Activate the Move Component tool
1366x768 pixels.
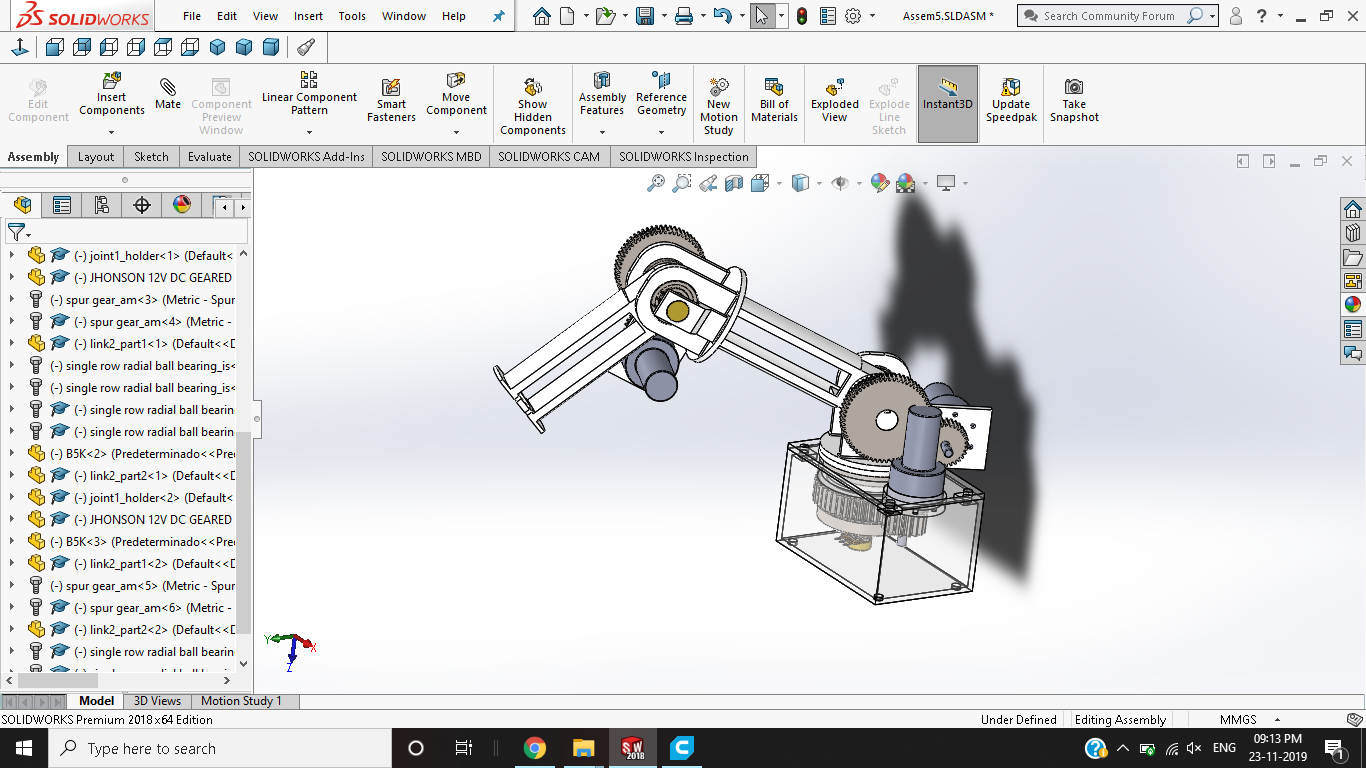click(456, 94)
